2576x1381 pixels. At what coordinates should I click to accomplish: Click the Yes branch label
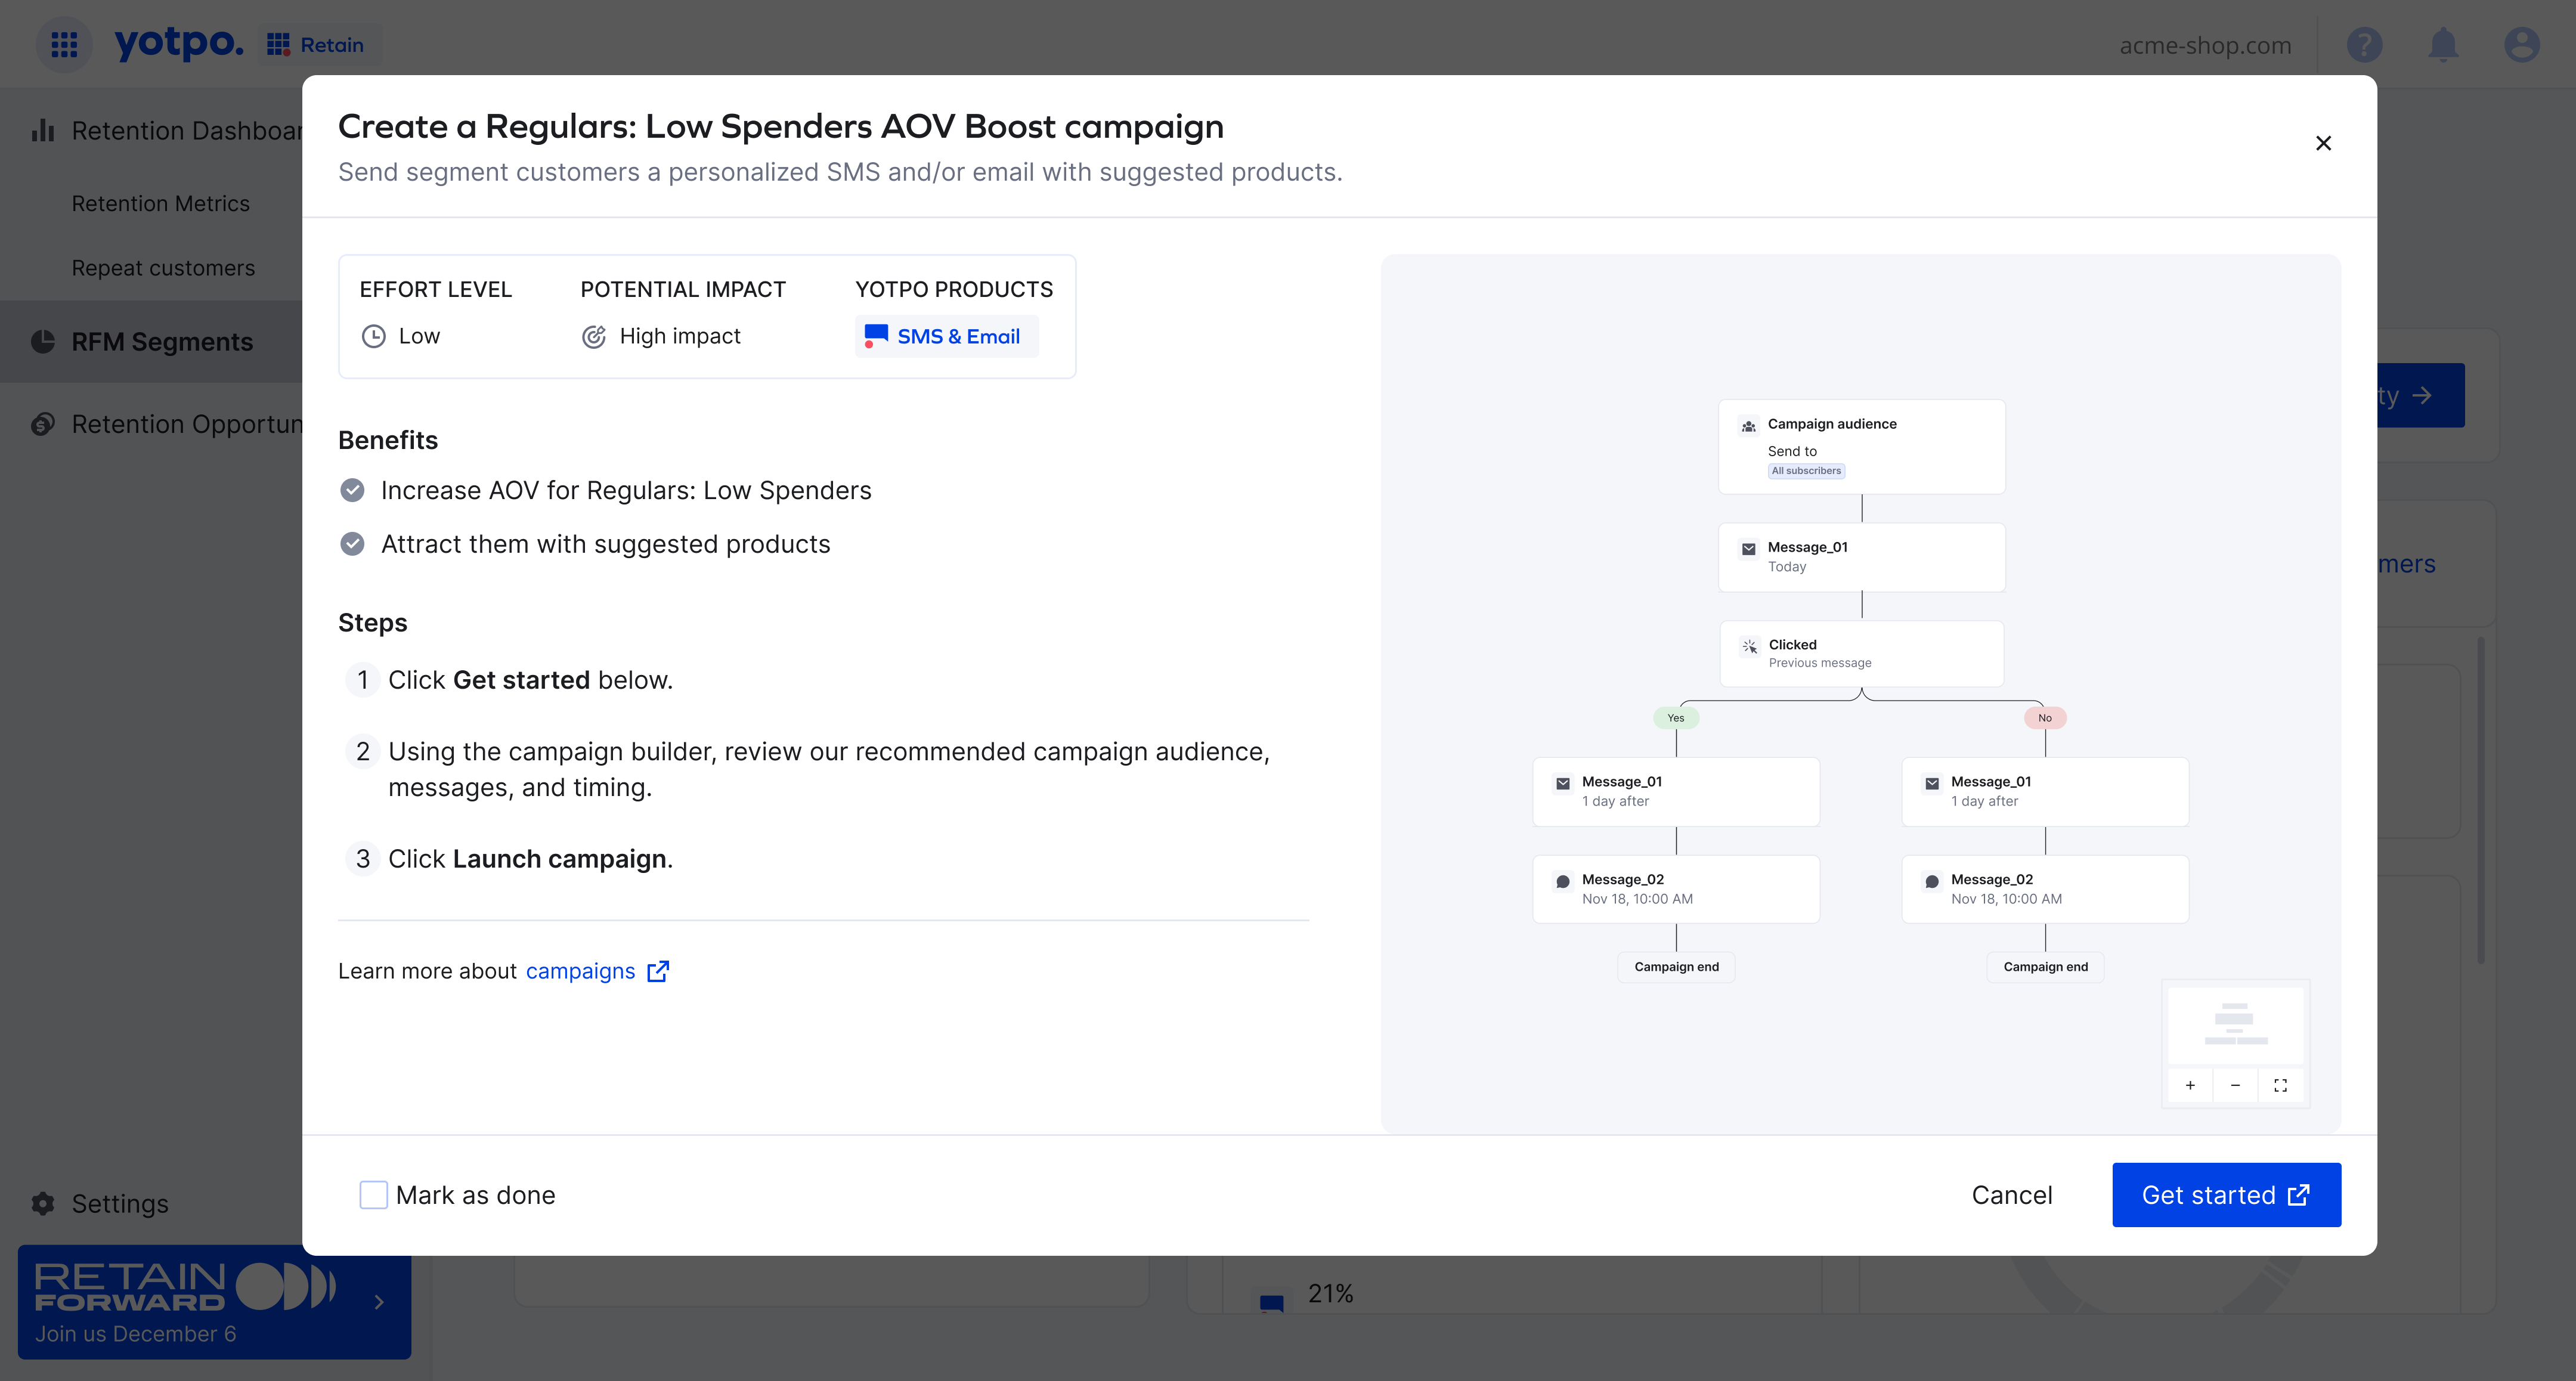(x=1676, y=718)
